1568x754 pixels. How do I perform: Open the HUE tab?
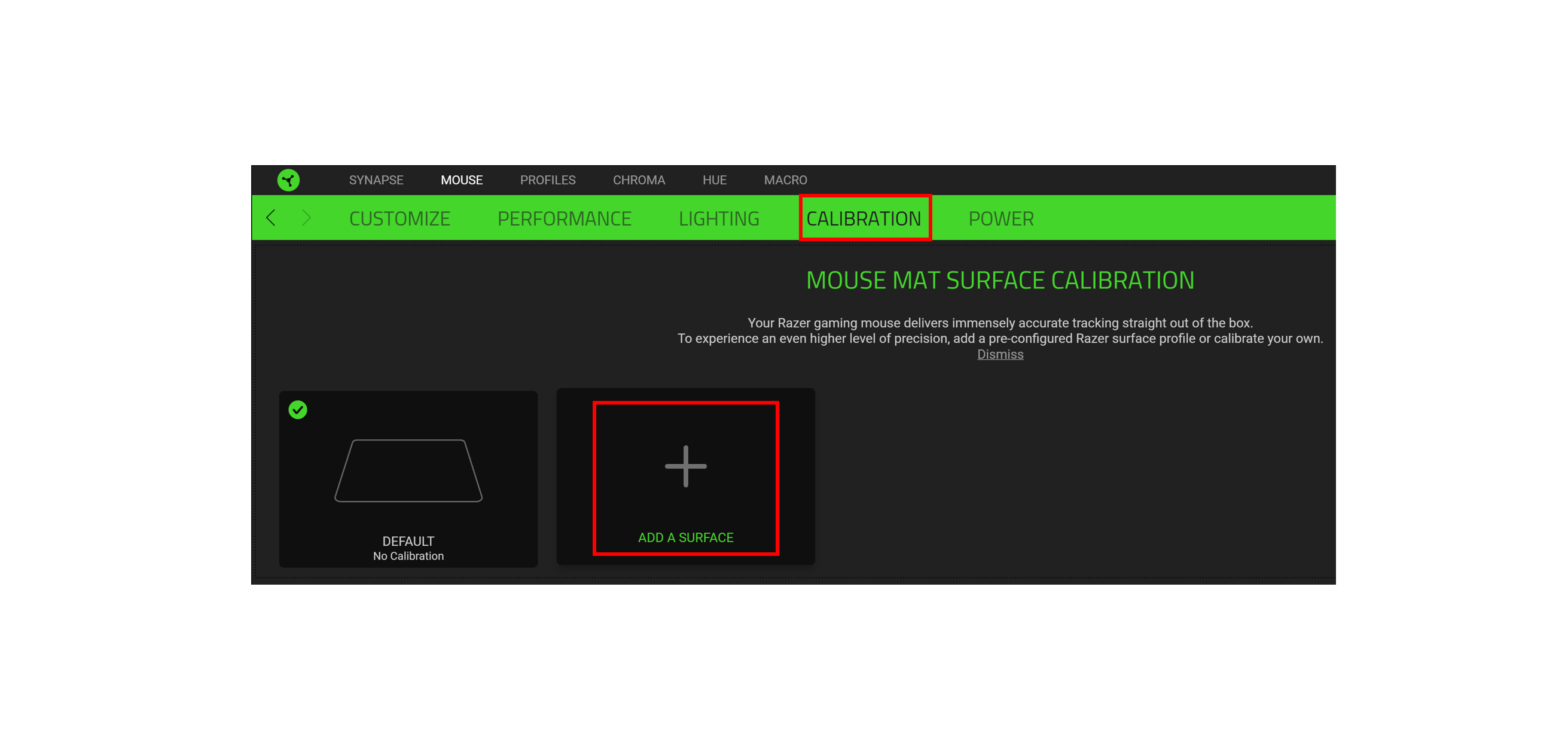pos(714,180)
